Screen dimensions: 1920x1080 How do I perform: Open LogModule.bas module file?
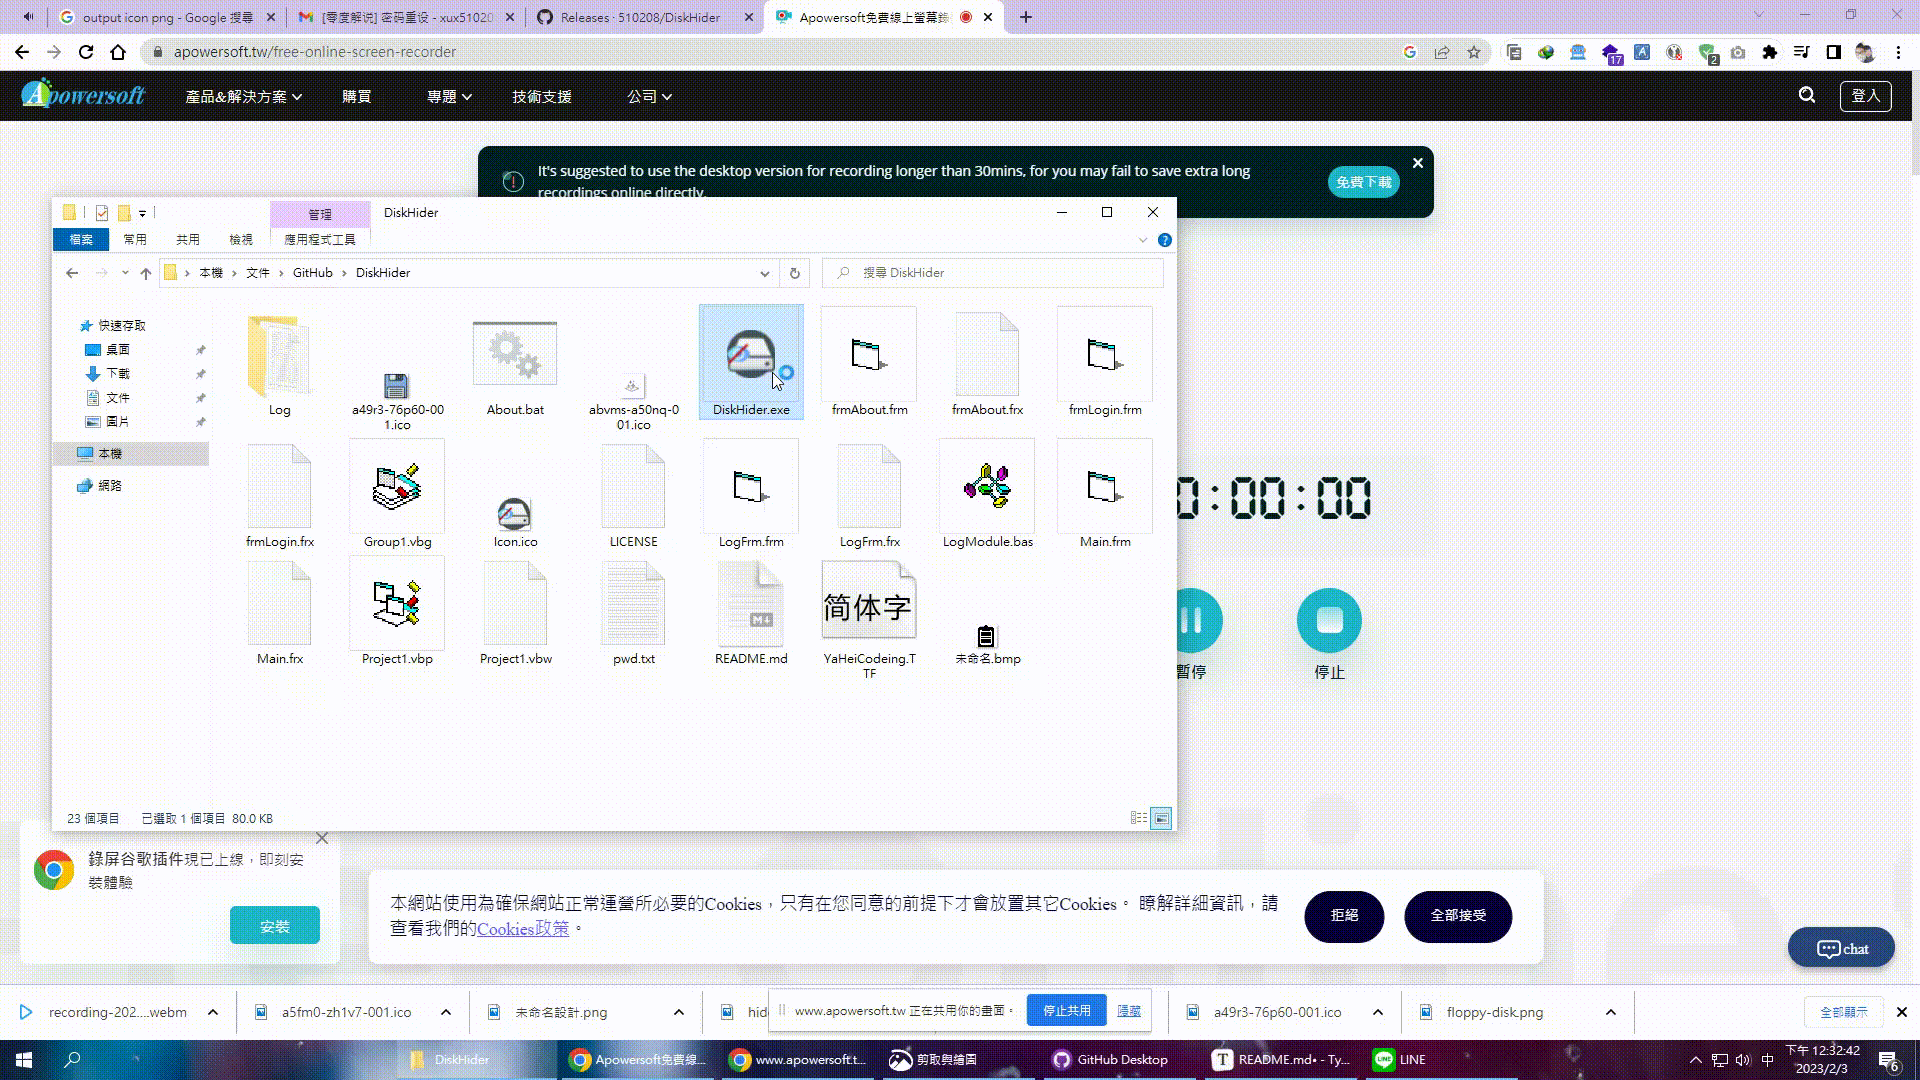[x=986, y=495]
